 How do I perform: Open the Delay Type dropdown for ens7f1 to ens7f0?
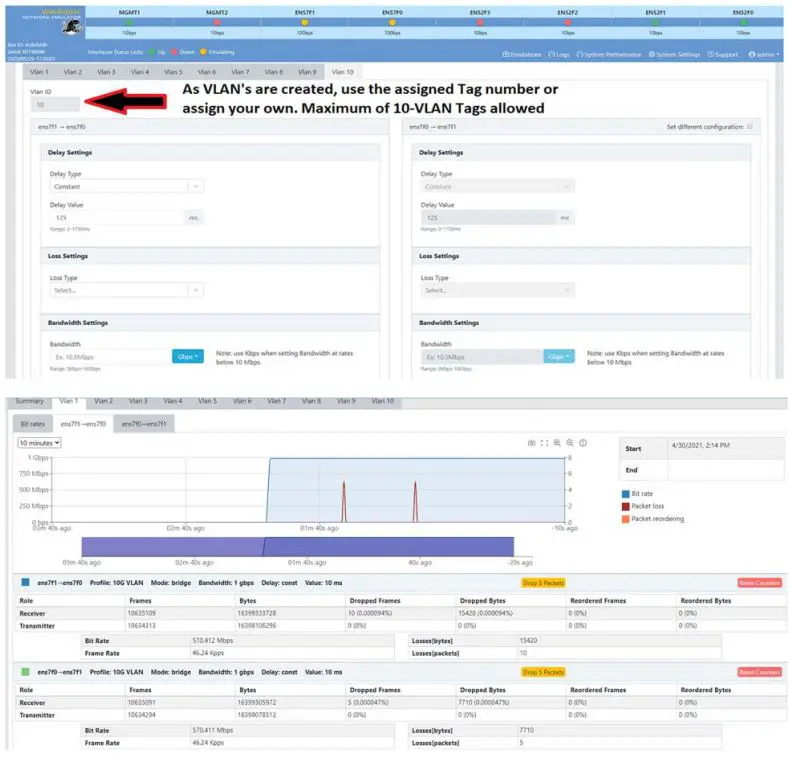(x=126, y=187)
